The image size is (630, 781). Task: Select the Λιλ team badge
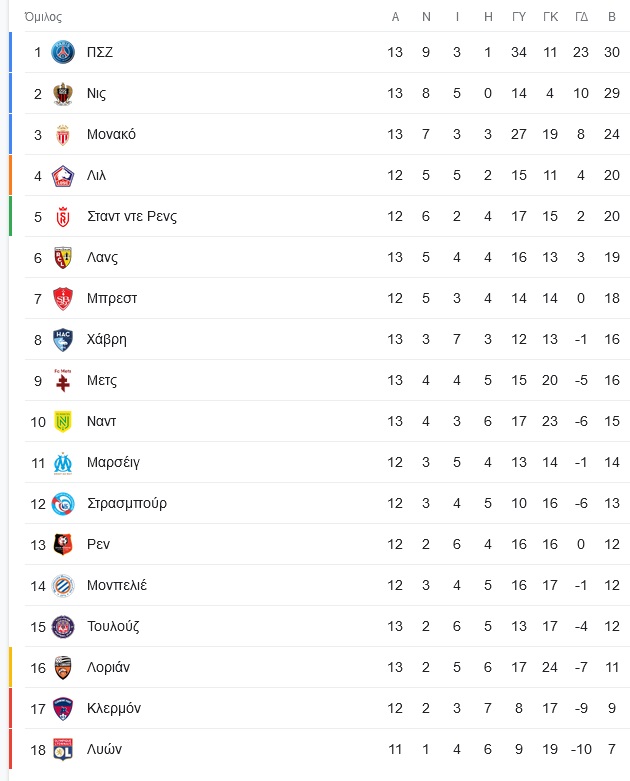pyautogui.click(x=63, y=176)
